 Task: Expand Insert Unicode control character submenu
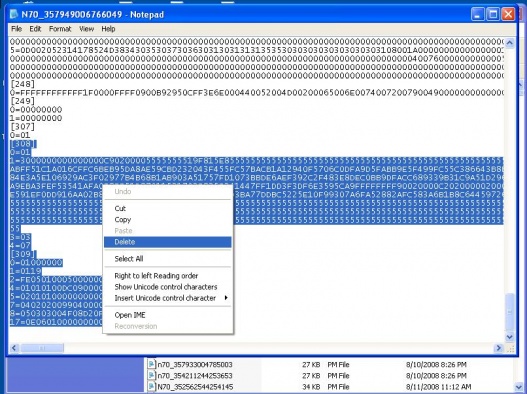pos(167,298)
